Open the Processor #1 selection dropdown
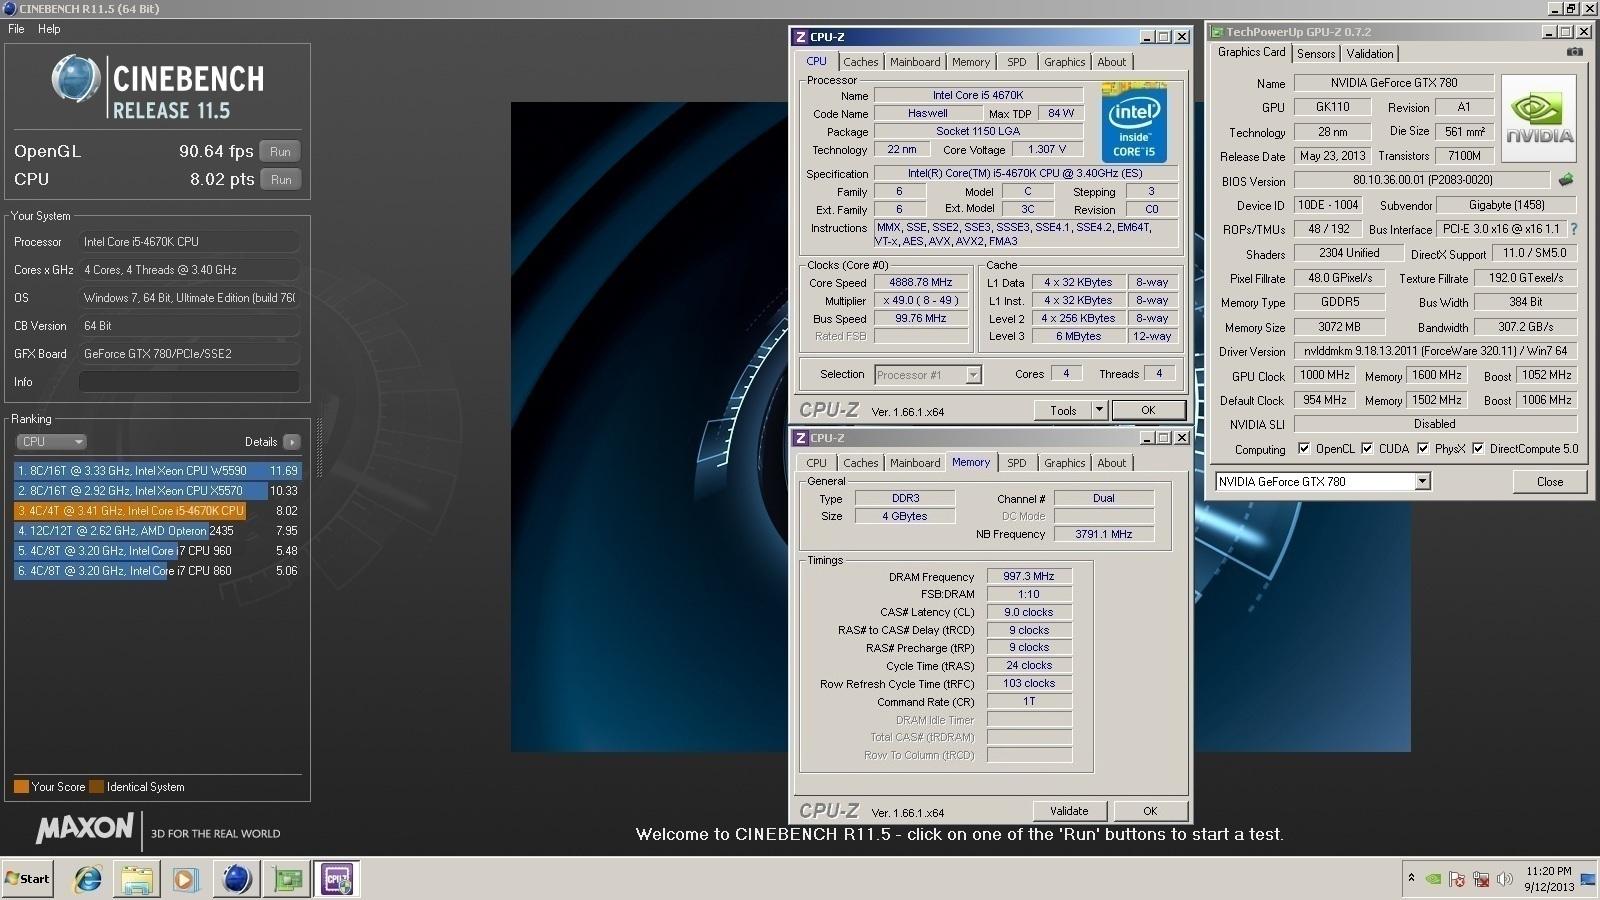The height and width of the screenshot is (900, 1600). [x=928, y=374]
